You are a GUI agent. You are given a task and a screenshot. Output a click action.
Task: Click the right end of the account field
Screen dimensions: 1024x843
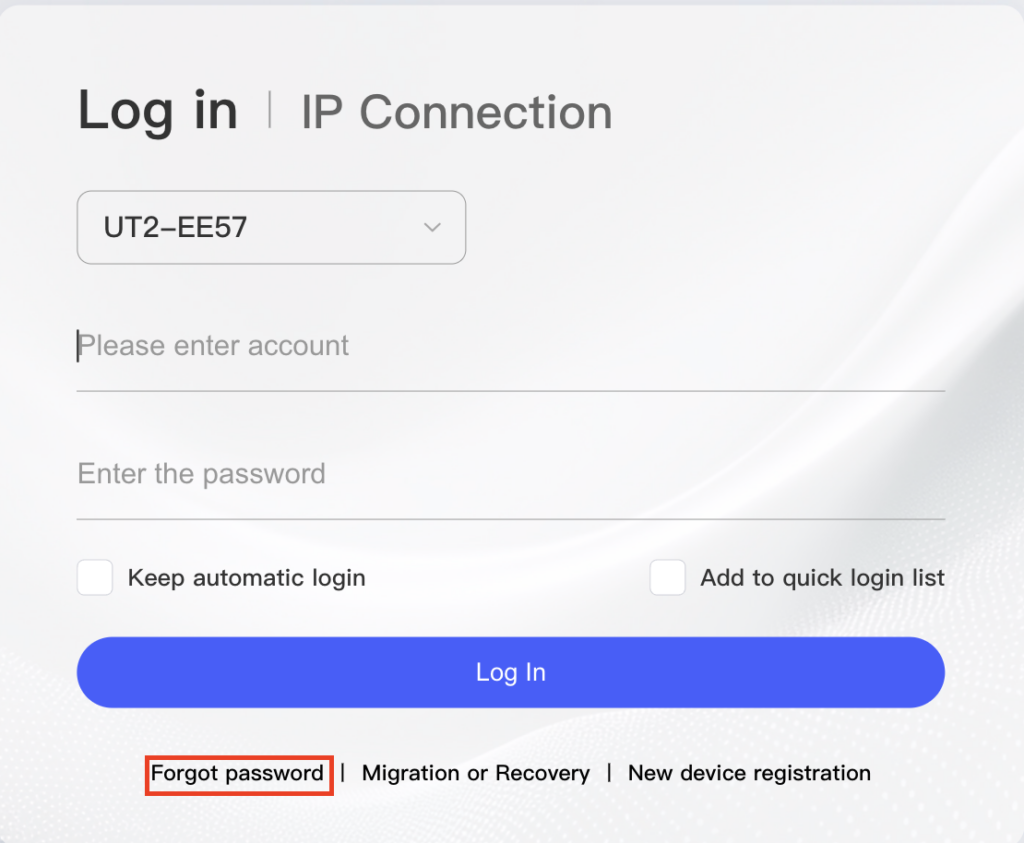(x=930, y=346)
